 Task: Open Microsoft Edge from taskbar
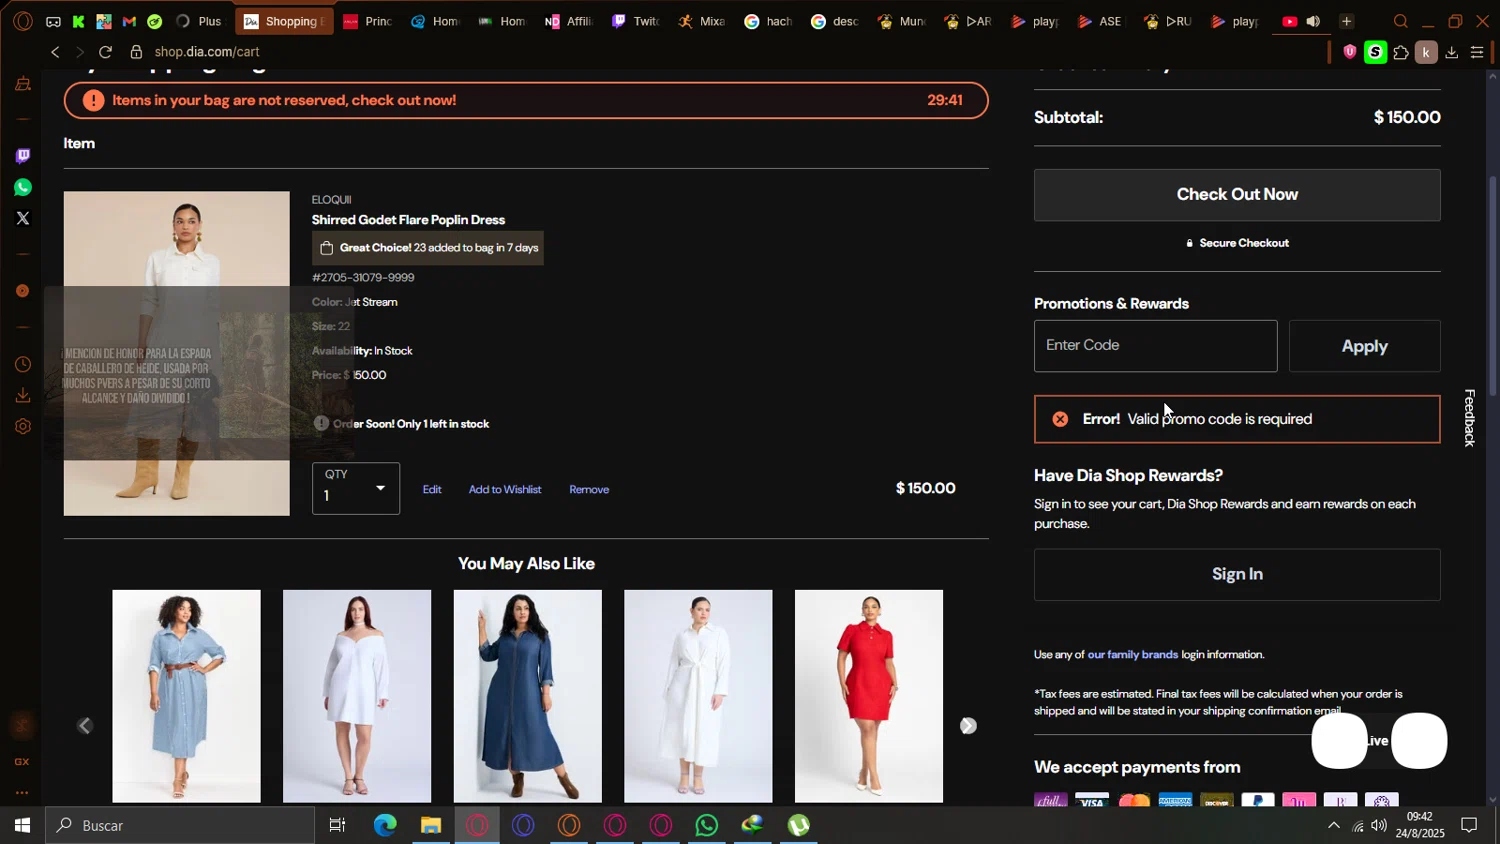click(x=385, y=825)
